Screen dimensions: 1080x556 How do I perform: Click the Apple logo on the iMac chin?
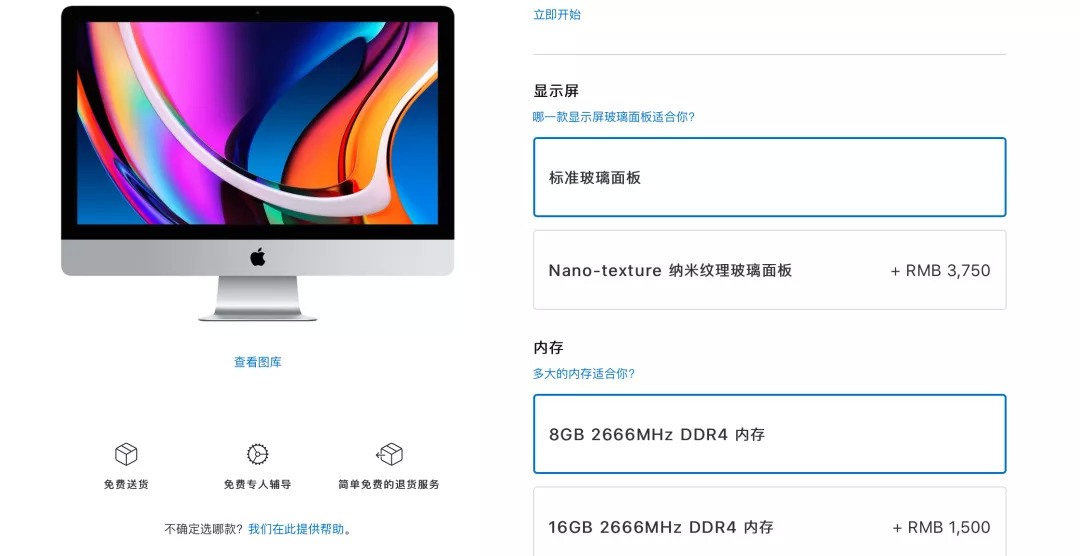click(258, 258)
